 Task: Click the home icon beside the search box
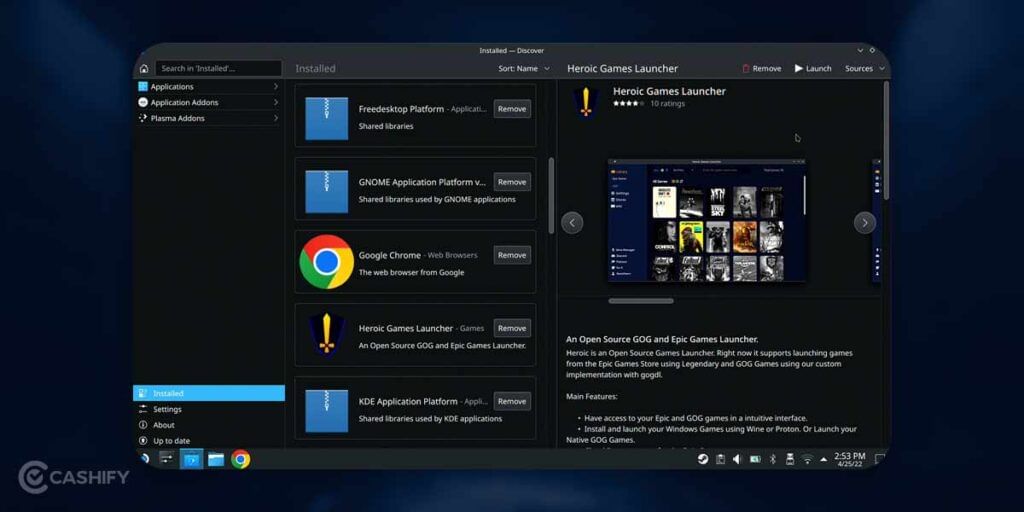point(144,69)
